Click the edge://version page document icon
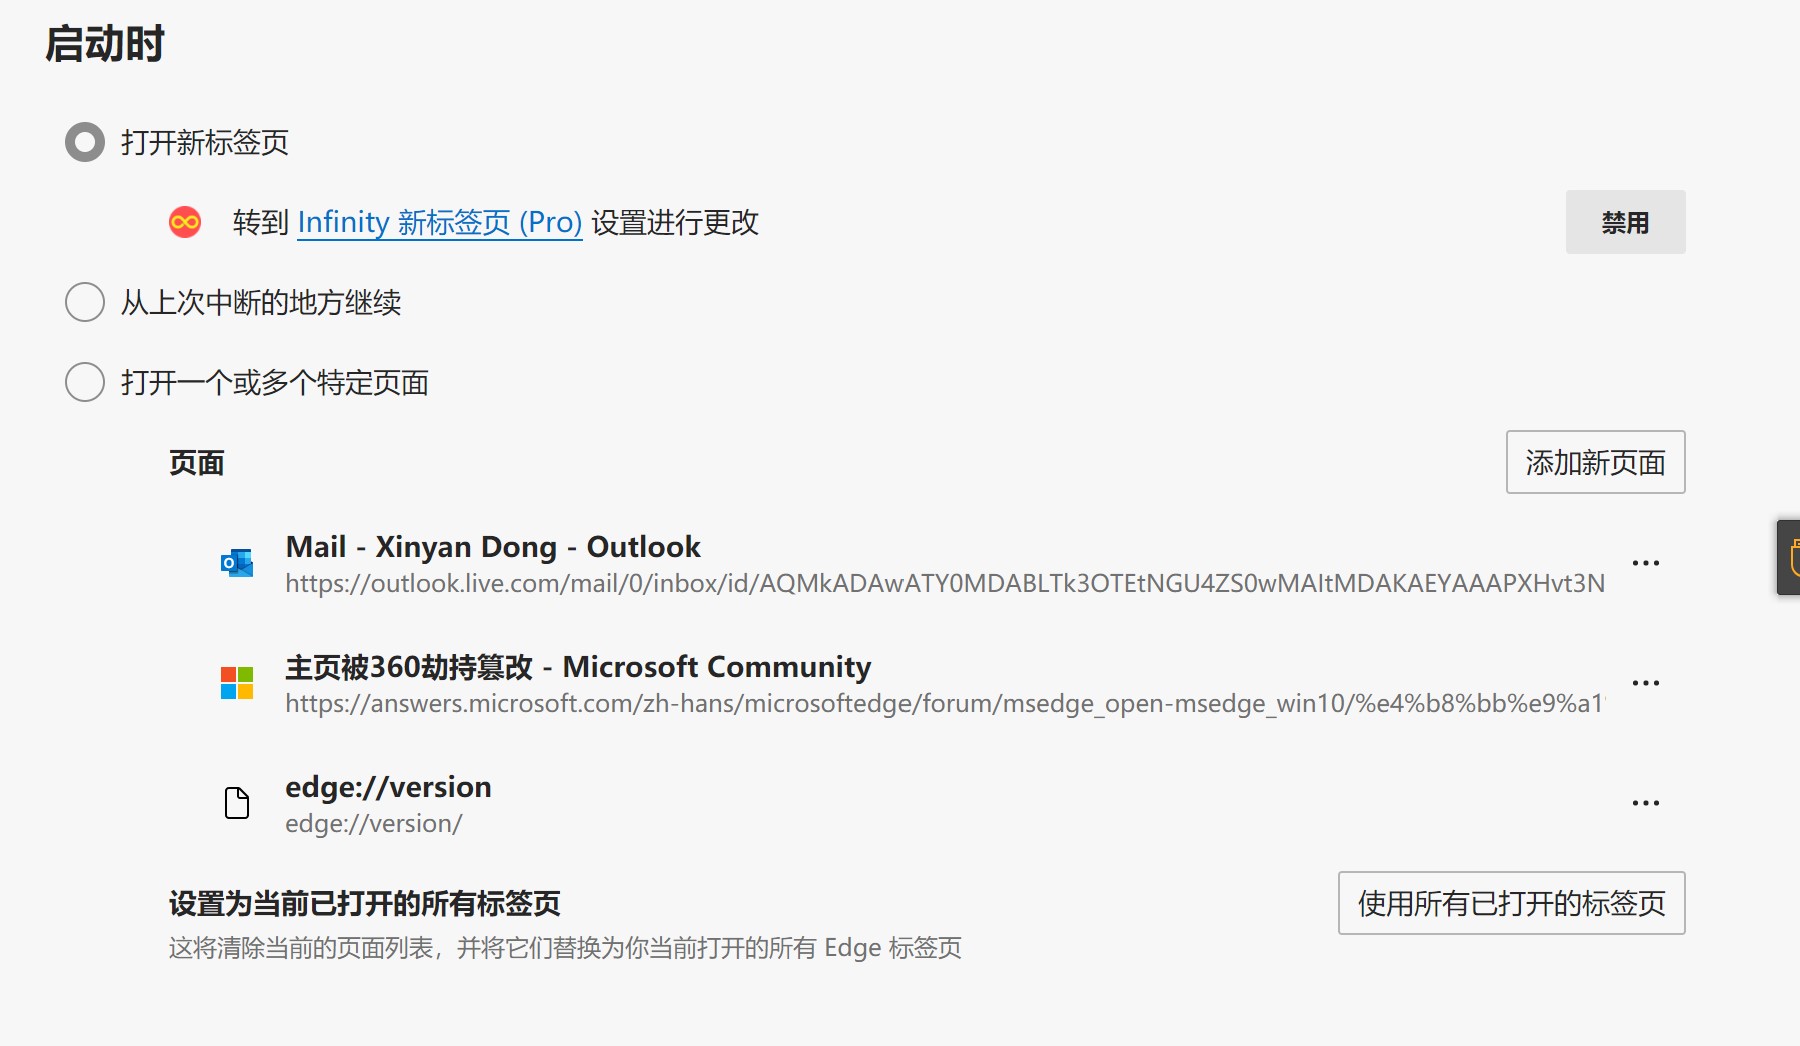The width and height of the screenshot is (1800, 1046). [x=237, y=803]
